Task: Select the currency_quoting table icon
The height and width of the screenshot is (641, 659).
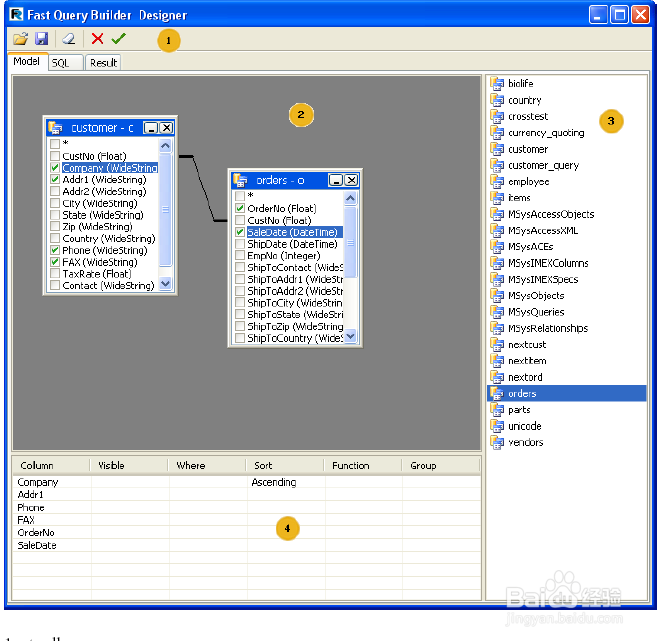Action: click(x=497, y=133)
